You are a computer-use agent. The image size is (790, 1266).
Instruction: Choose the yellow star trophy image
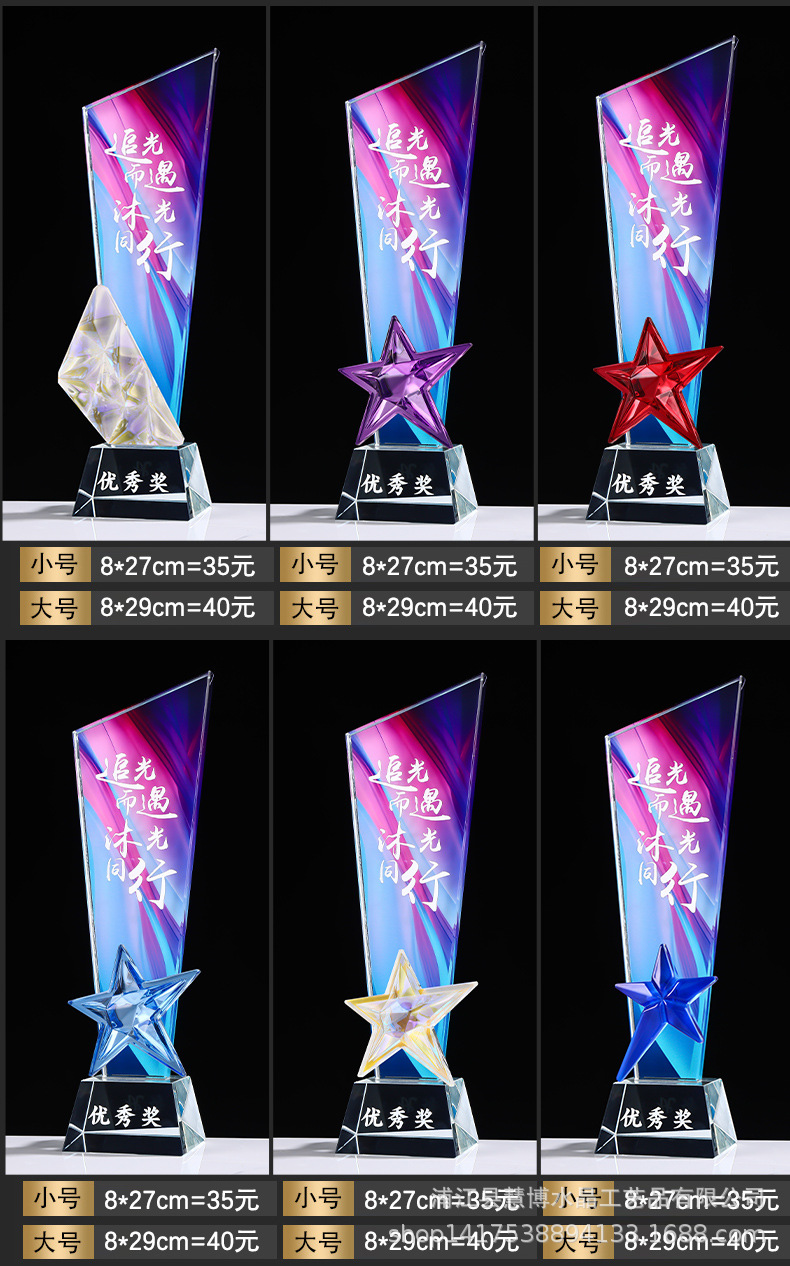coord(406,908)
